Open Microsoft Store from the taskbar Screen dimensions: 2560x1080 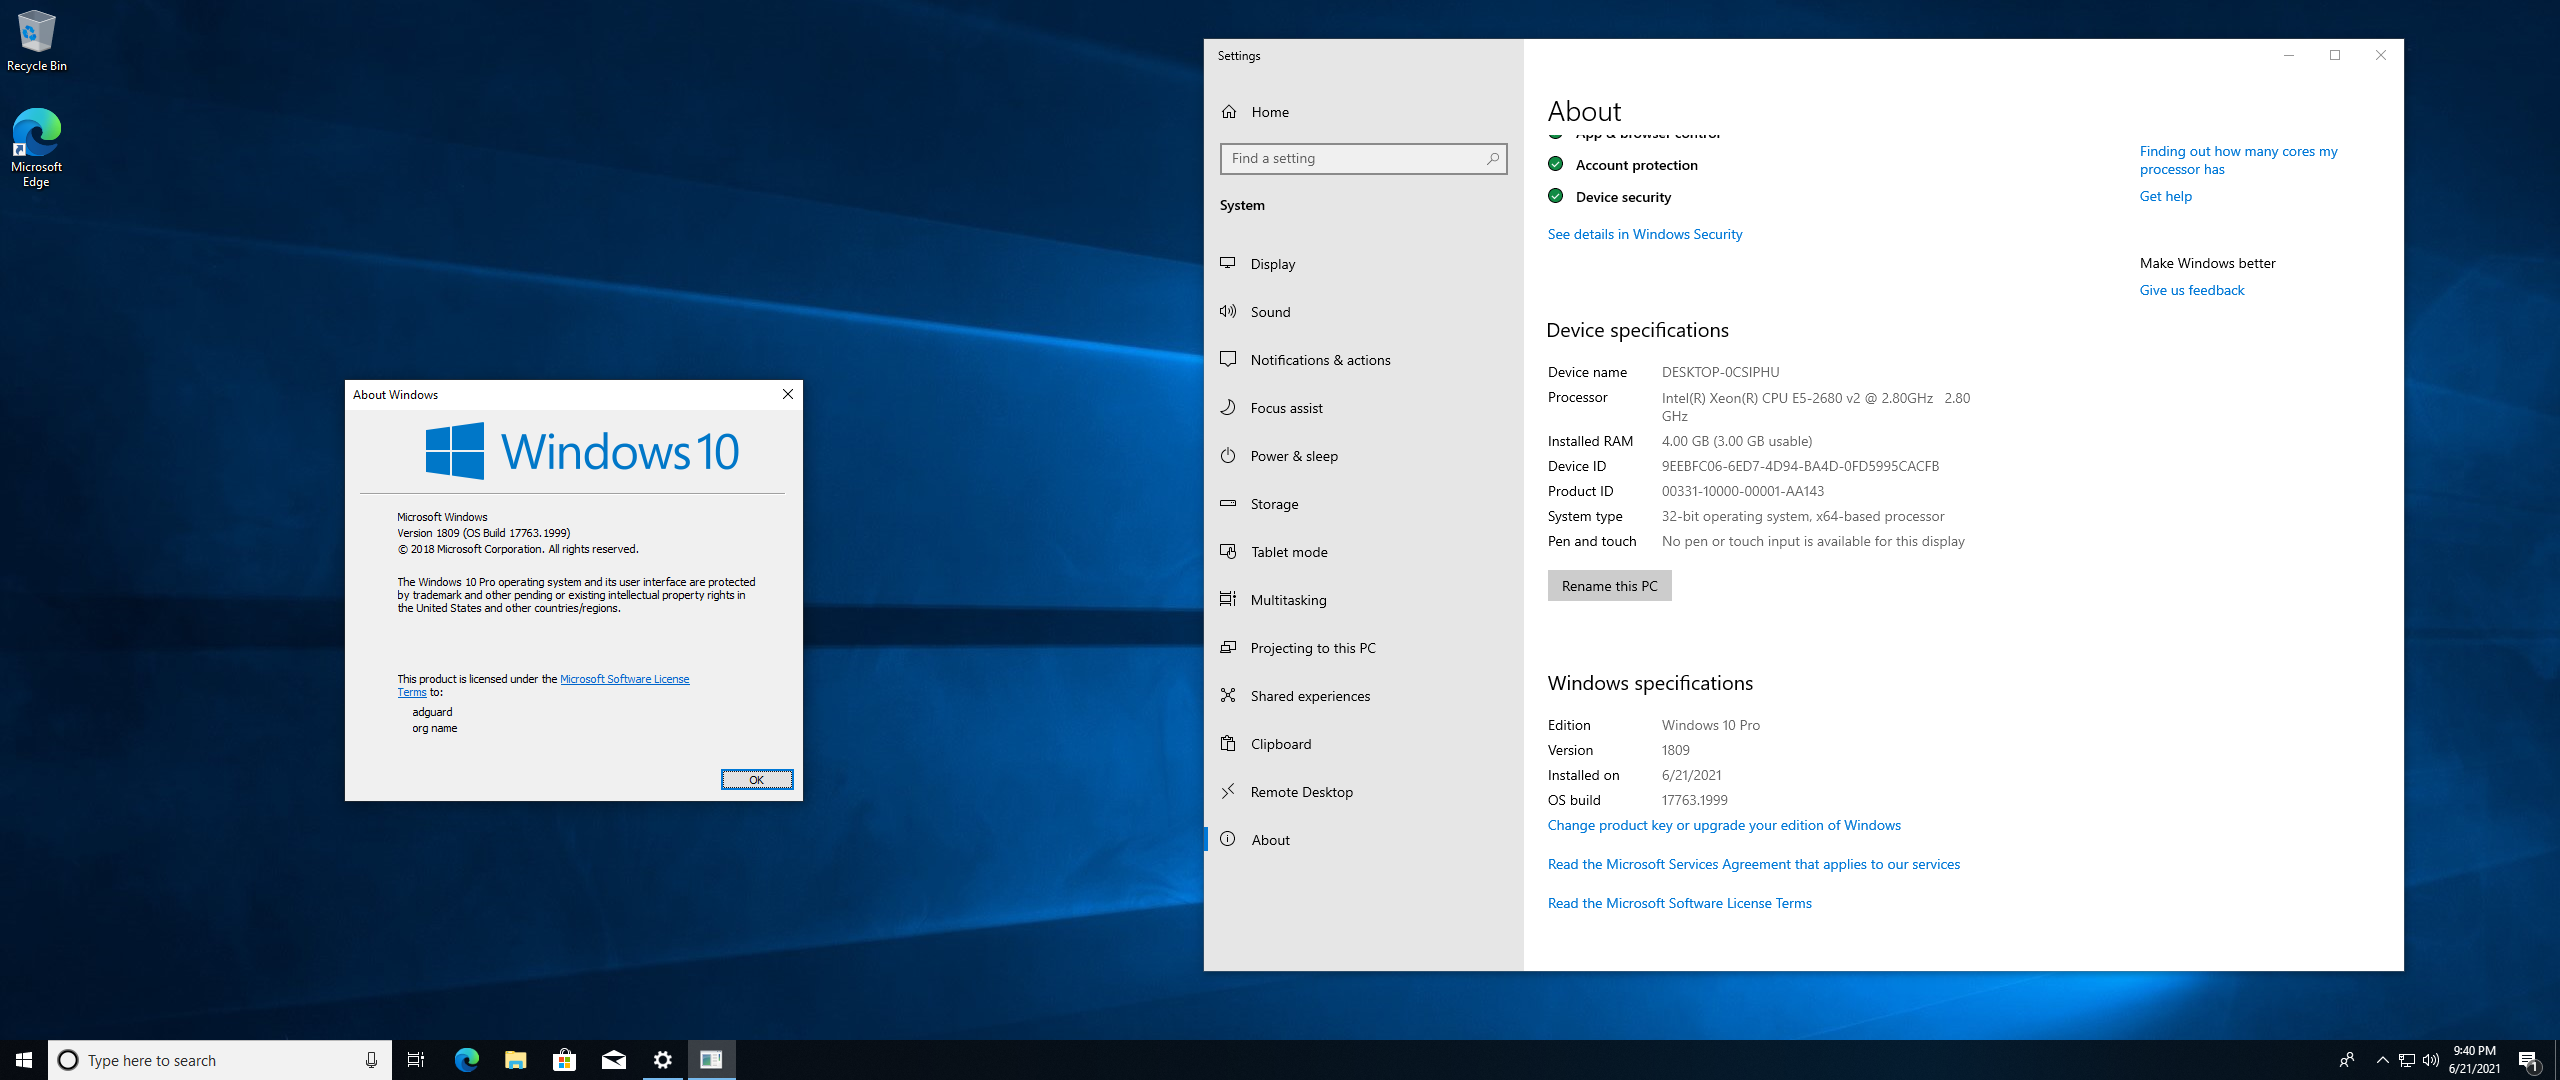click(564, 1060)
